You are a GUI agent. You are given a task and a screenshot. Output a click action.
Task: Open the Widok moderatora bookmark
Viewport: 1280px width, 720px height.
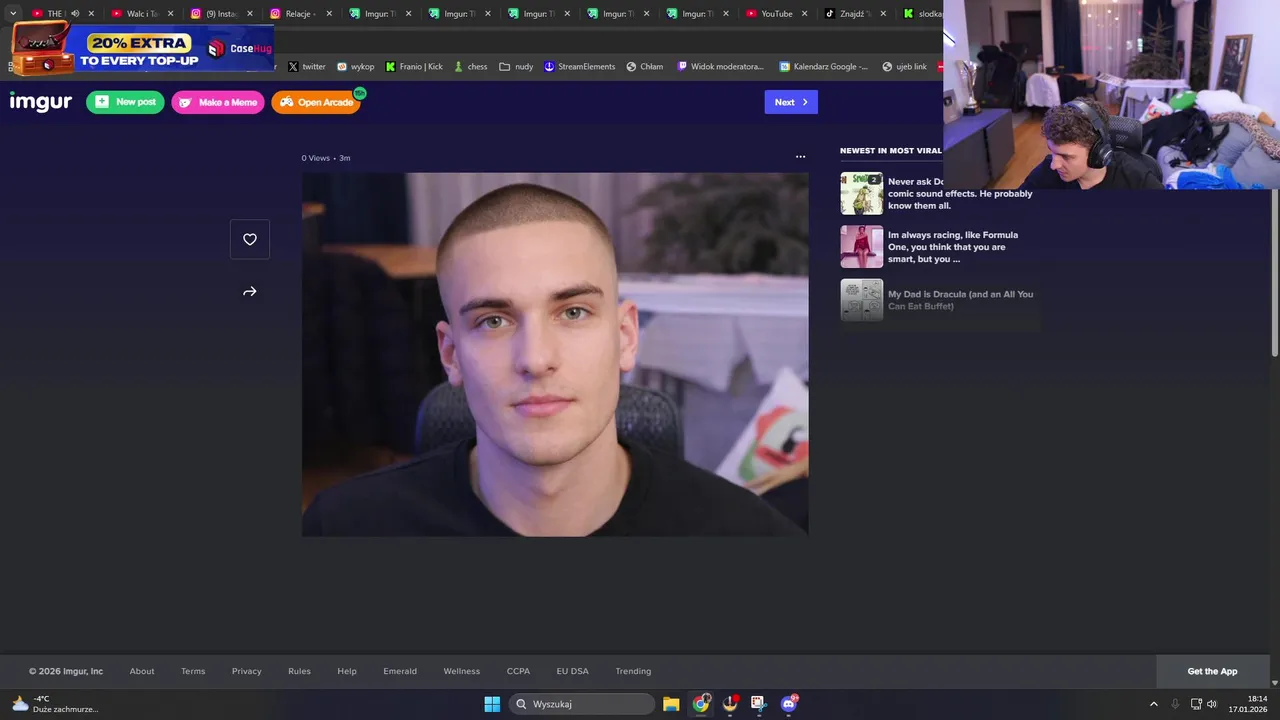point(720,67)
